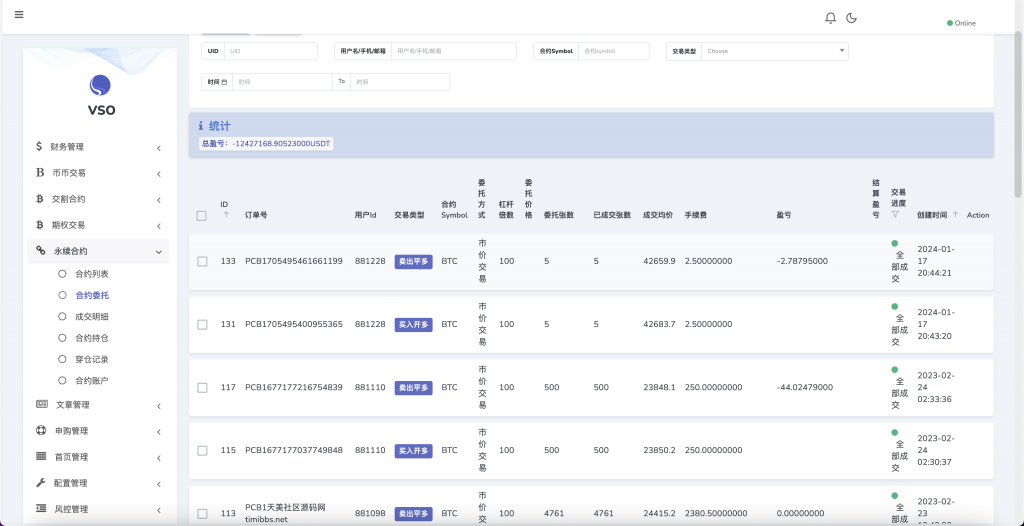The width and height of the screenshot is (1024, 526).
Task: Click 卖出平多 tag for order 133
Action: point(413,261)
